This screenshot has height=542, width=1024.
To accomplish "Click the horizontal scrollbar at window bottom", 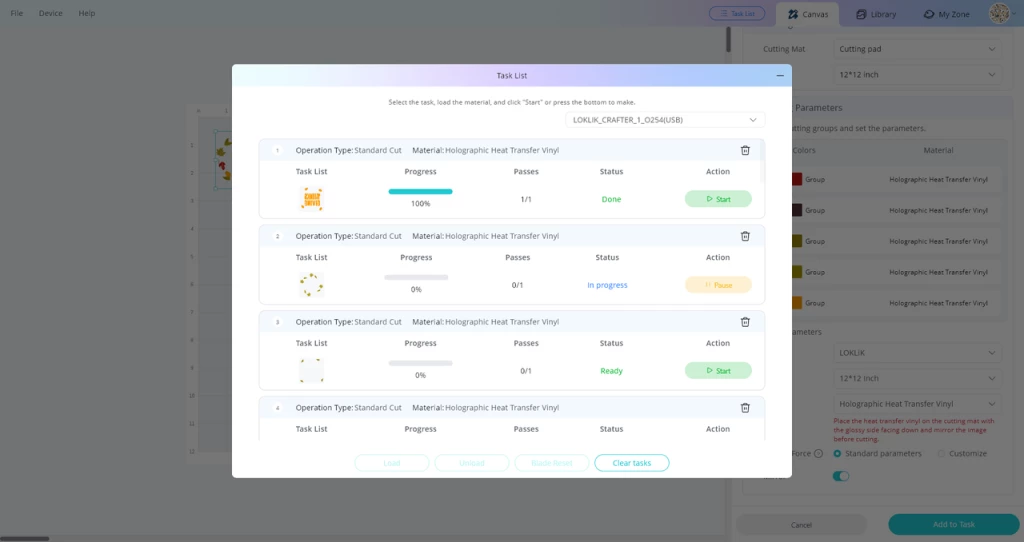I will [x=25, y=539].
